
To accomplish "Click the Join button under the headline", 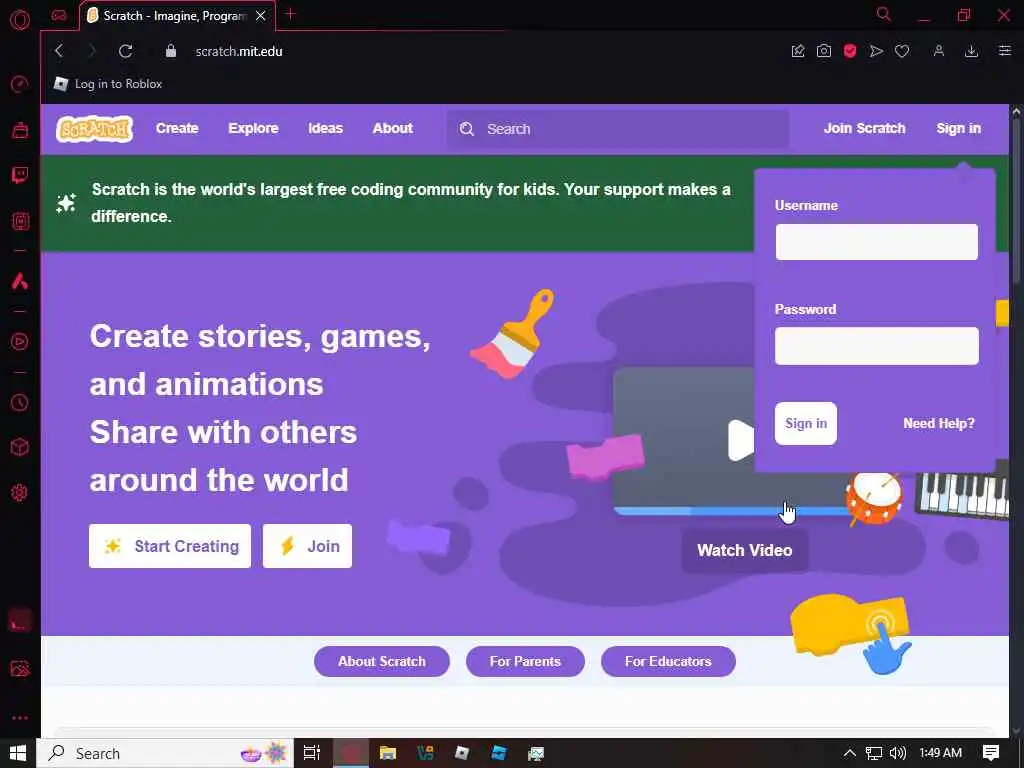I will click(308, 546).
